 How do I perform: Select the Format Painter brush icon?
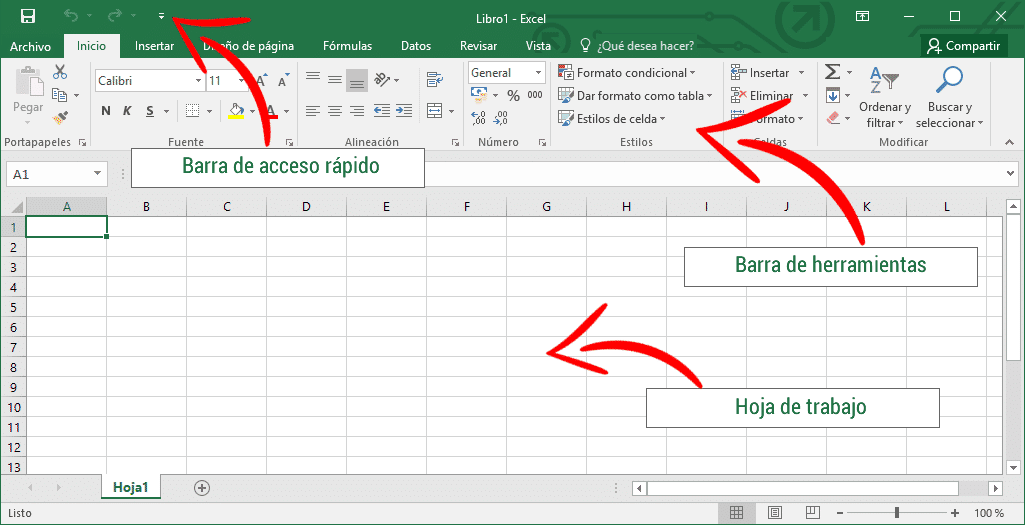pos(60,118)
